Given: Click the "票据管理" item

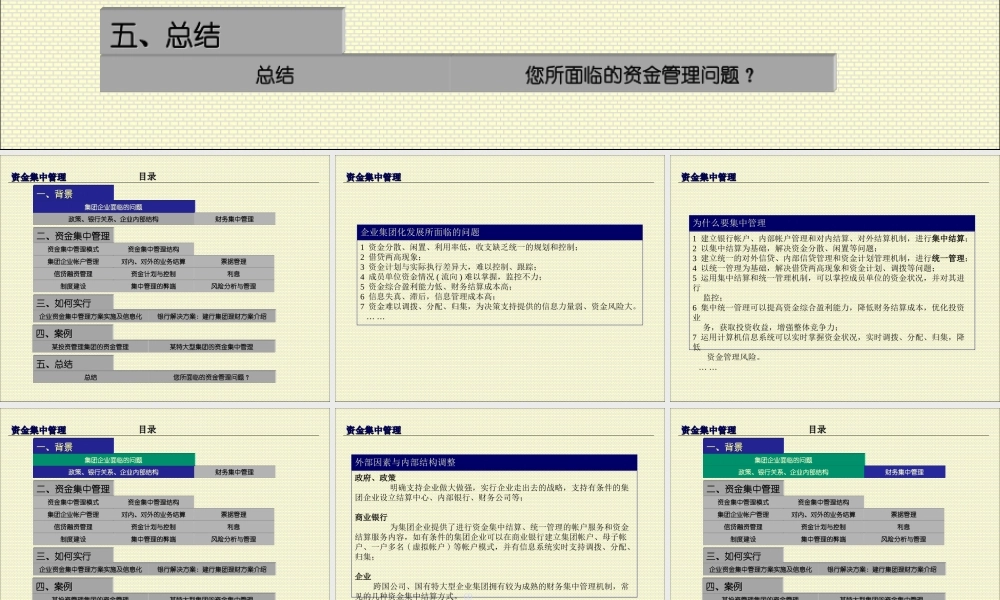Looking at the screenshot, I should pos(233,262).
